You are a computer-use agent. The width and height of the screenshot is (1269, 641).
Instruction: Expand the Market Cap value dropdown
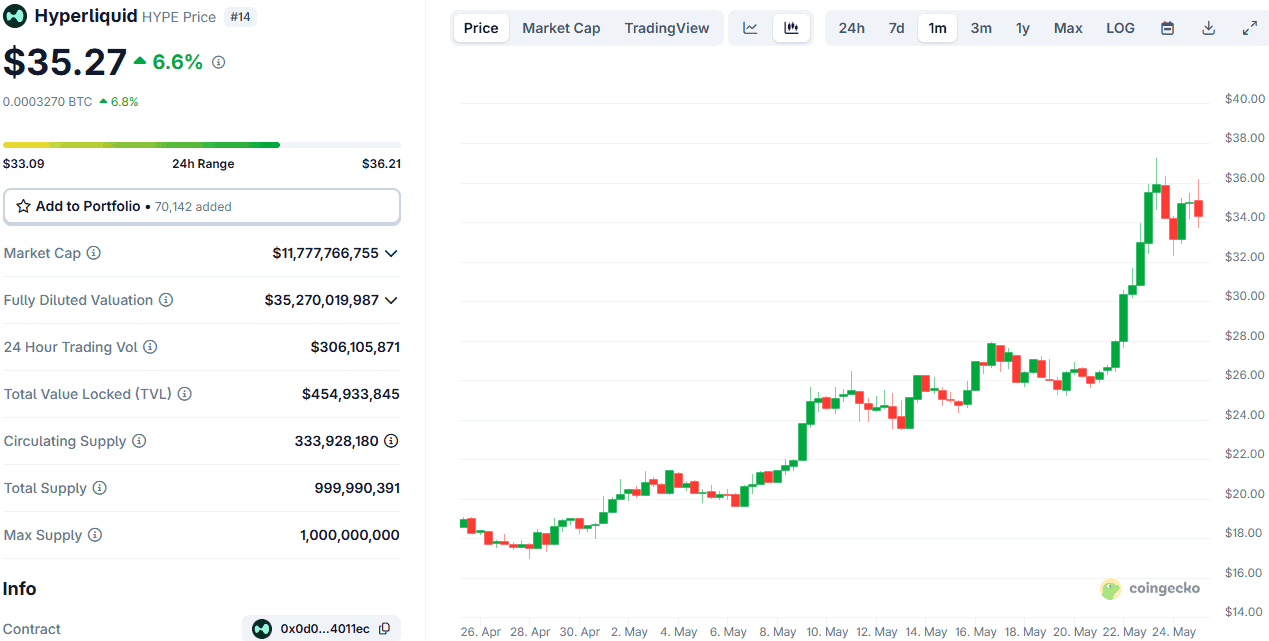[391, 253]
